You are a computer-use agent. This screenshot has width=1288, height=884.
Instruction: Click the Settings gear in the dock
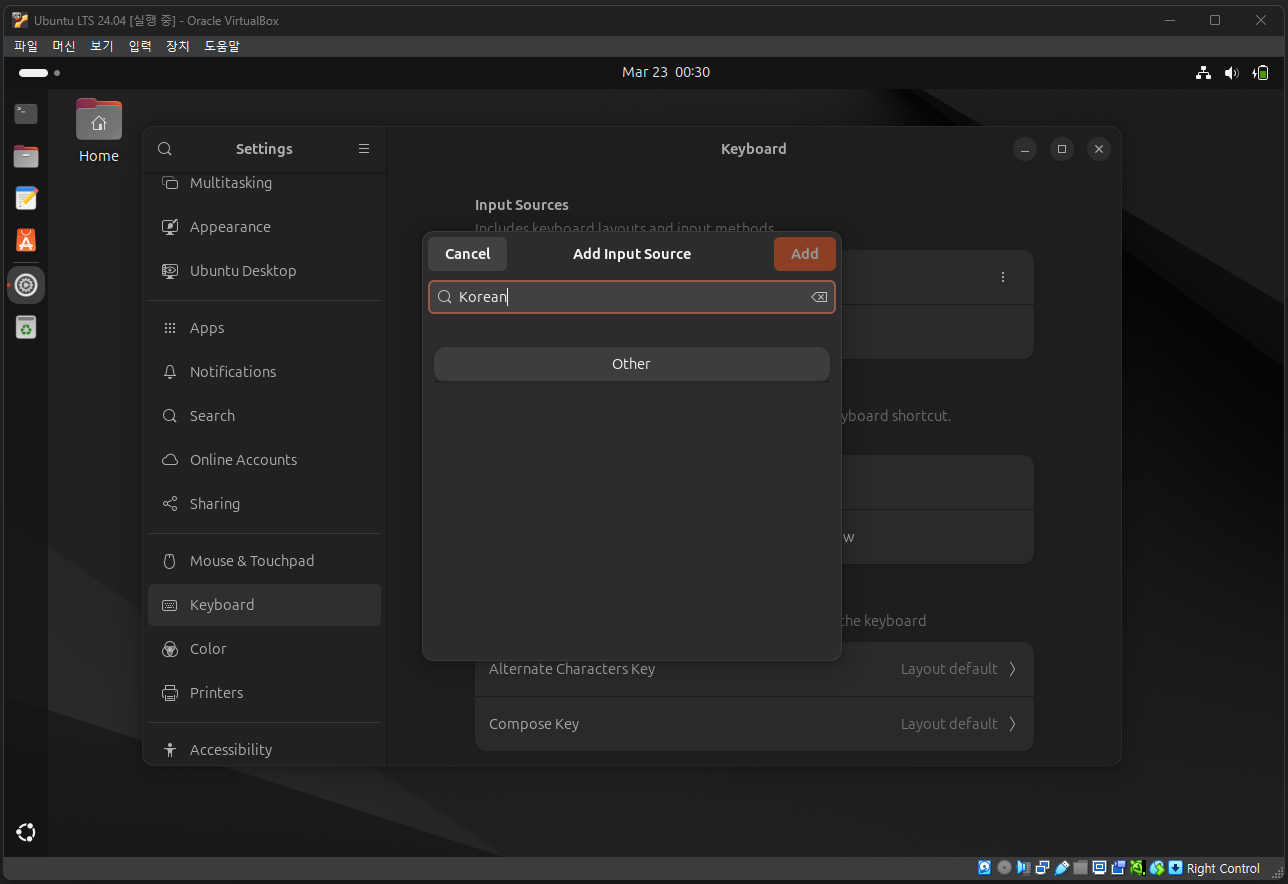point(26,285)
